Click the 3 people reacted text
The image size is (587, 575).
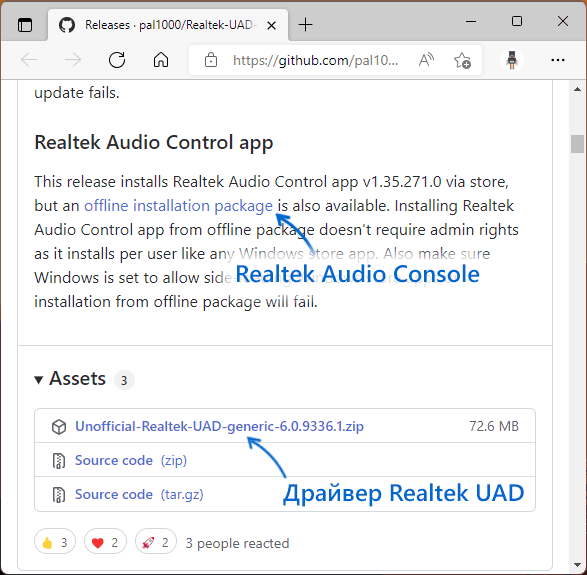[x=237, y=543]
